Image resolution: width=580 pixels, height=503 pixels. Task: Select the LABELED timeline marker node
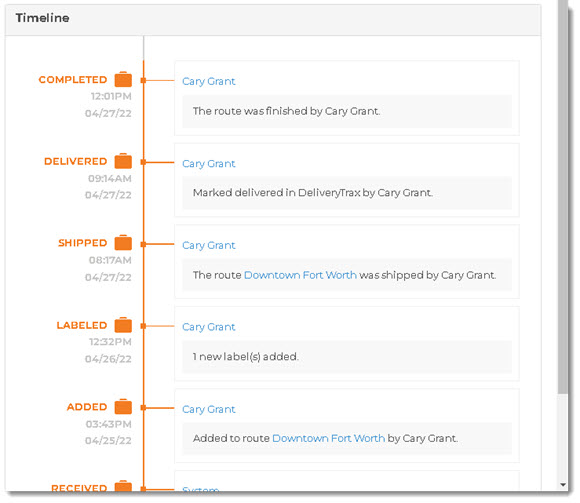144,326
